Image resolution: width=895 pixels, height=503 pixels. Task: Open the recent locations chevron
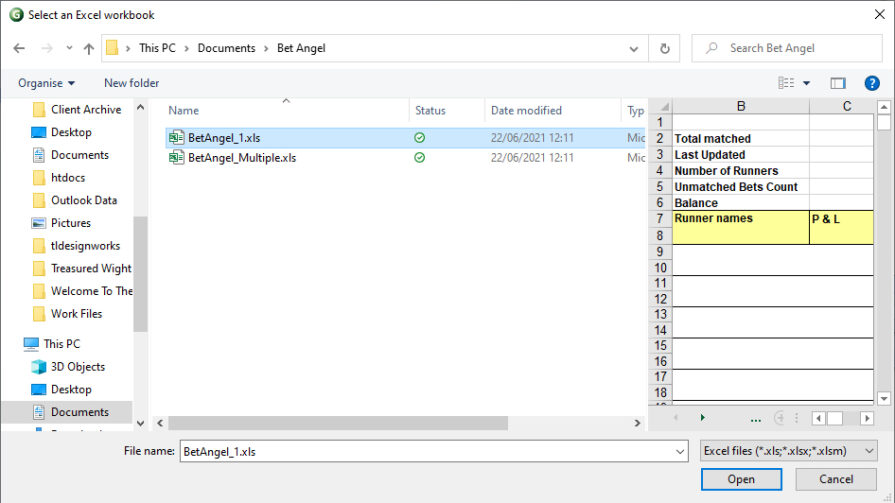pyautogui.click(x=69, y=49)
